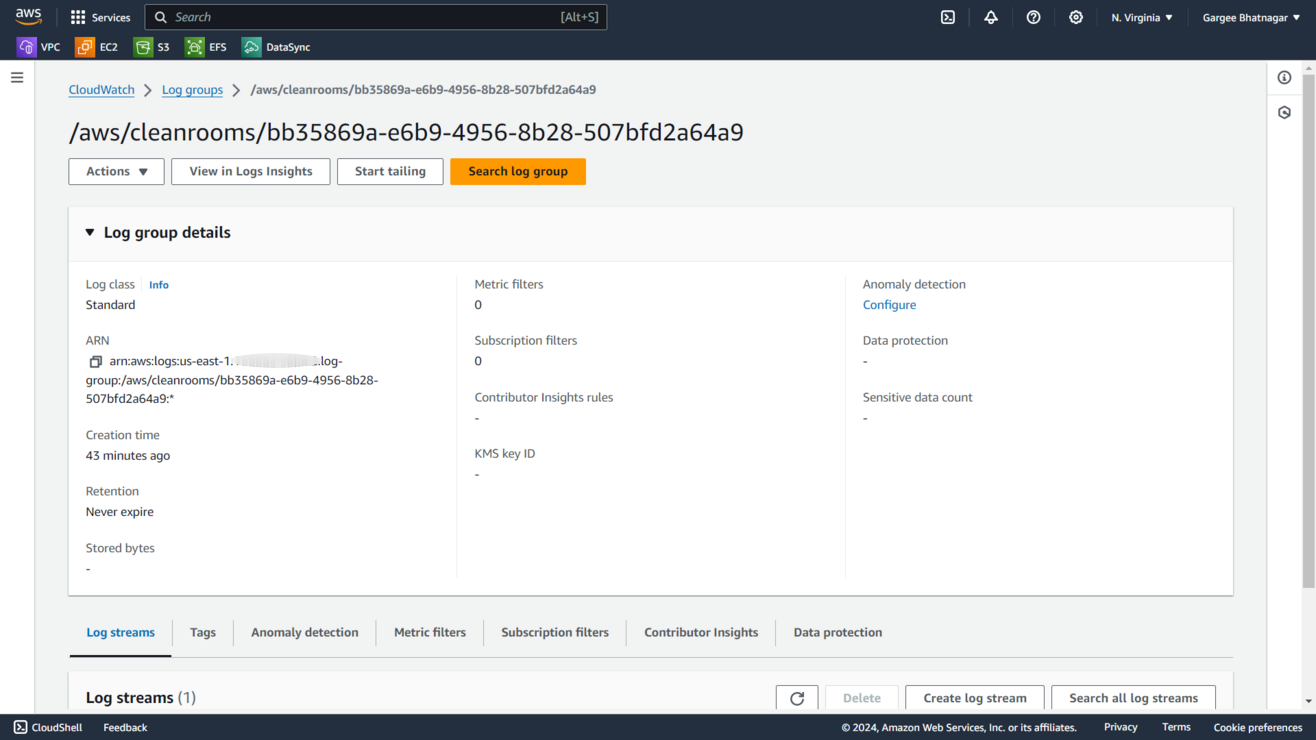Expand the hamburger navigation menu
1316x740 pixels.
click(x=17, y=77)
